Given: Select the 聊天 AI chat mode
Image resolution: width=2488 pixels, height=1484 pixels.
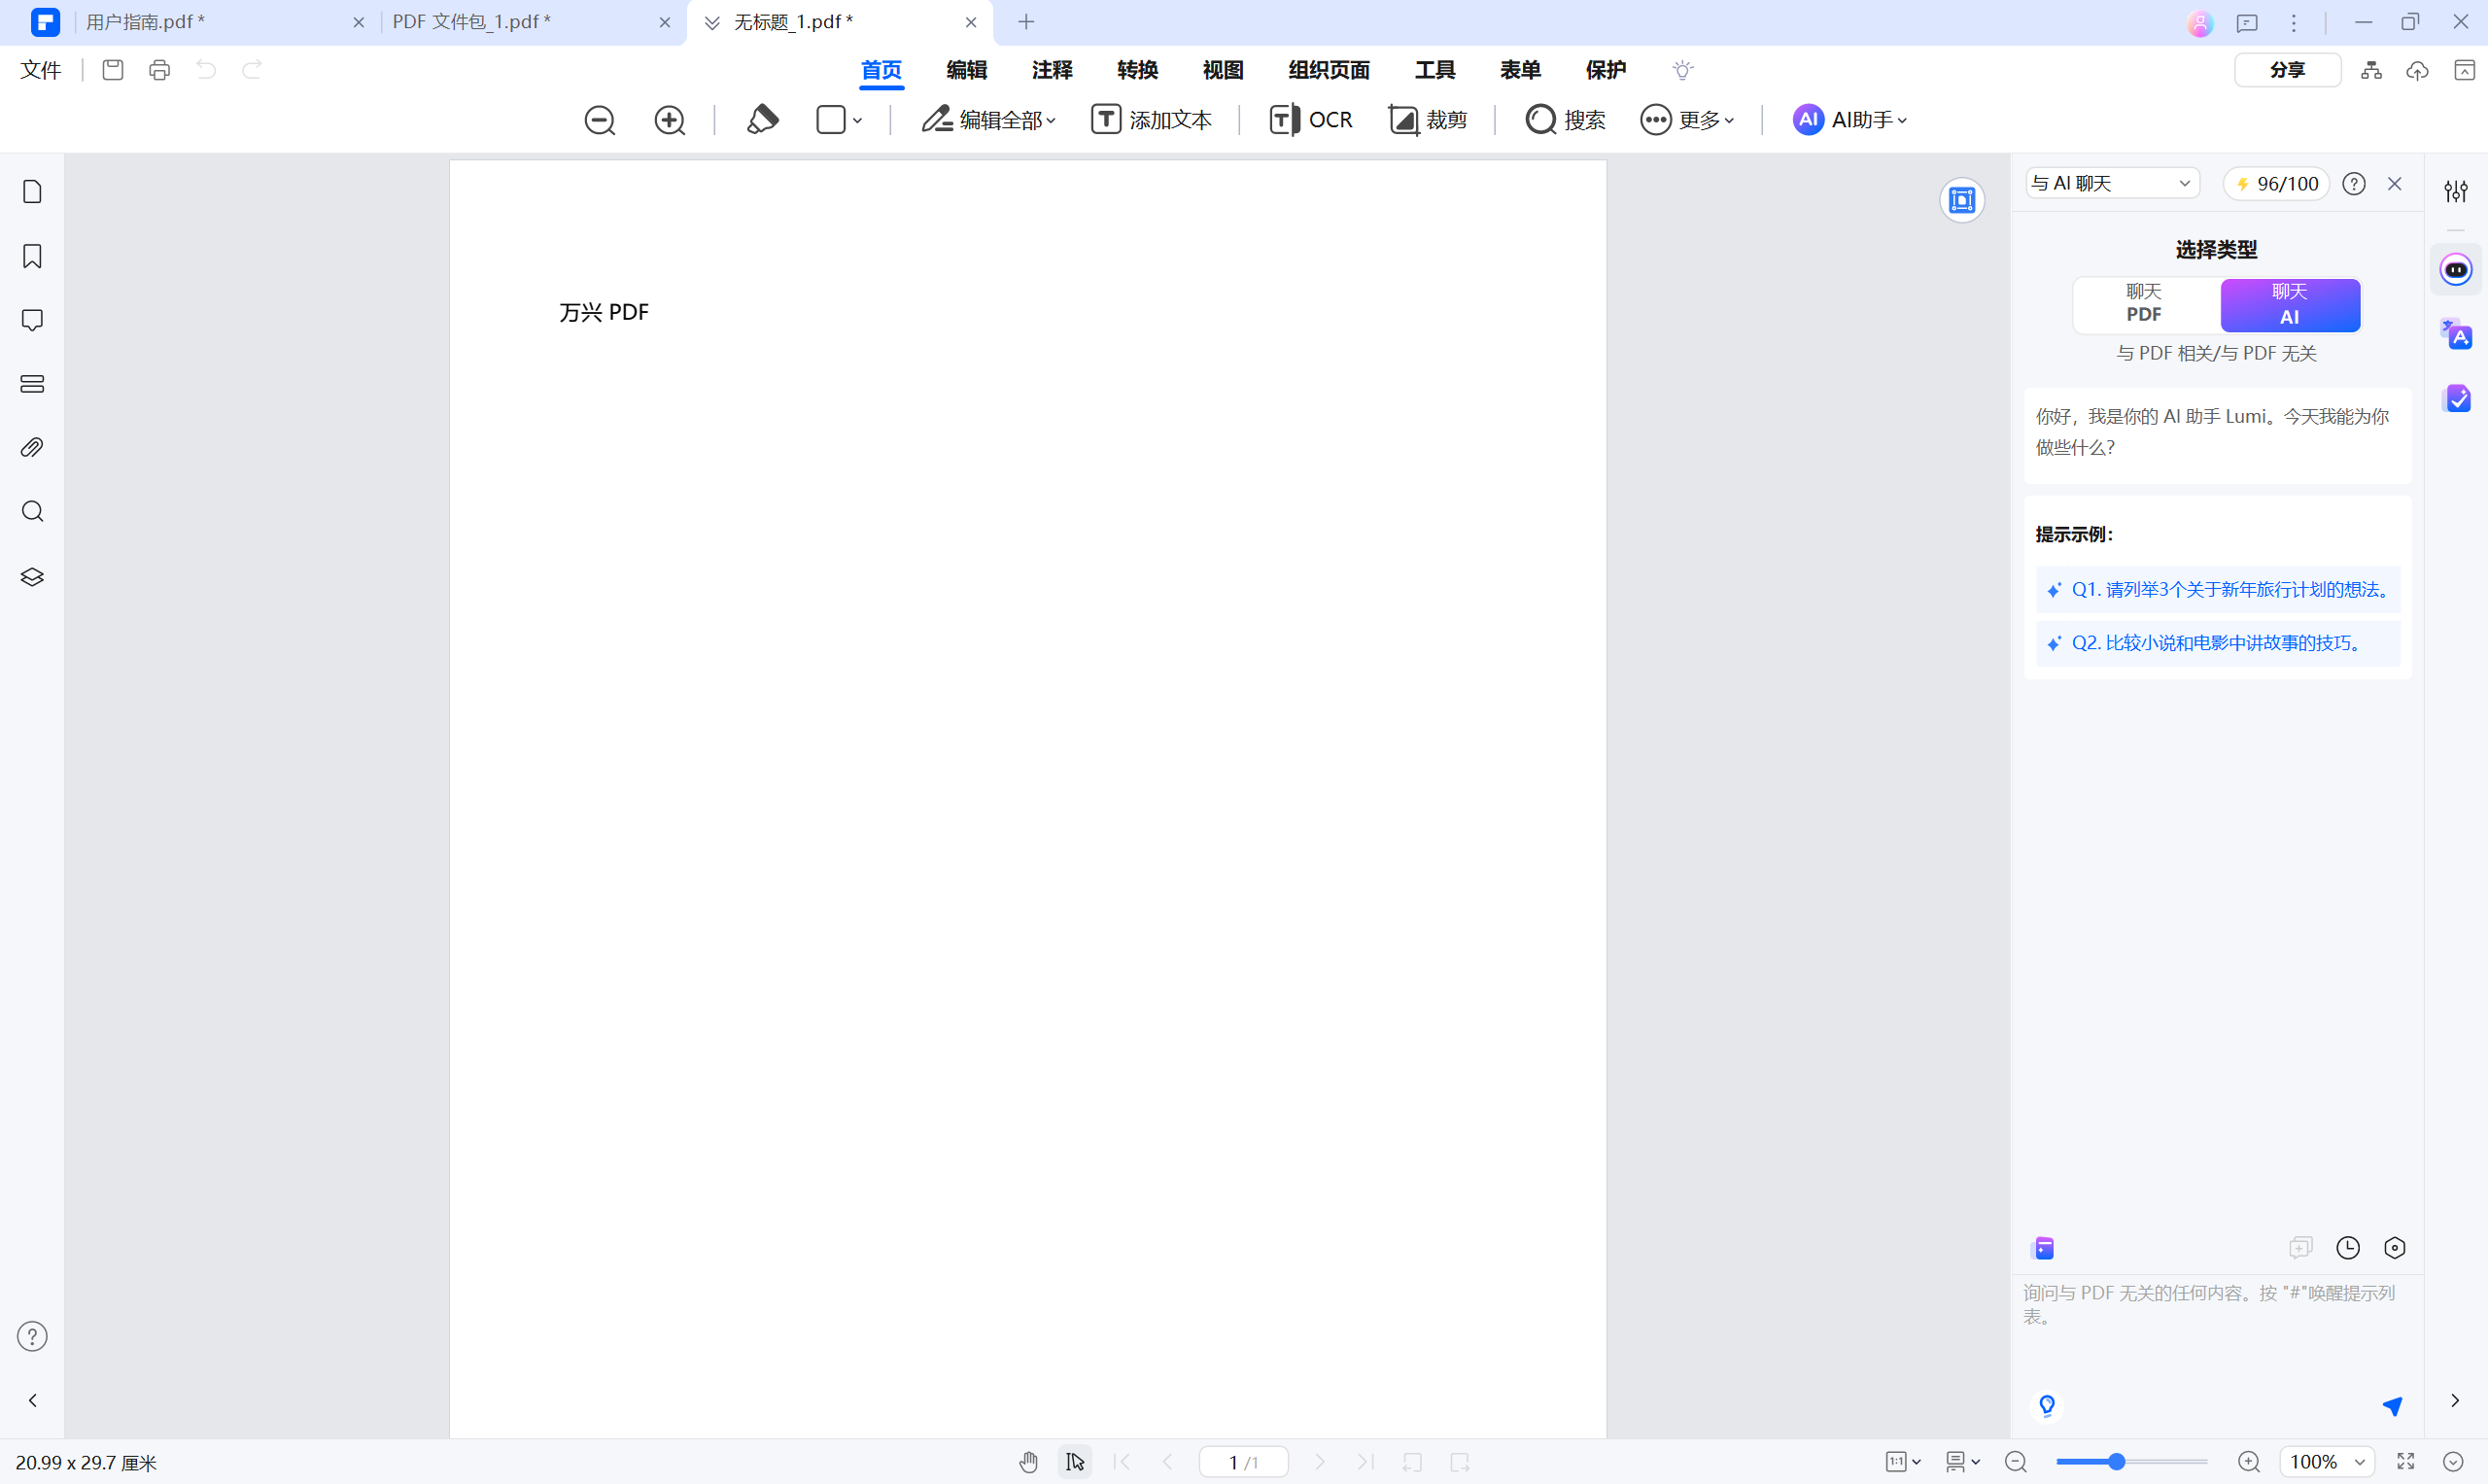Looking at the screenshot, I should coord(2289,304).
